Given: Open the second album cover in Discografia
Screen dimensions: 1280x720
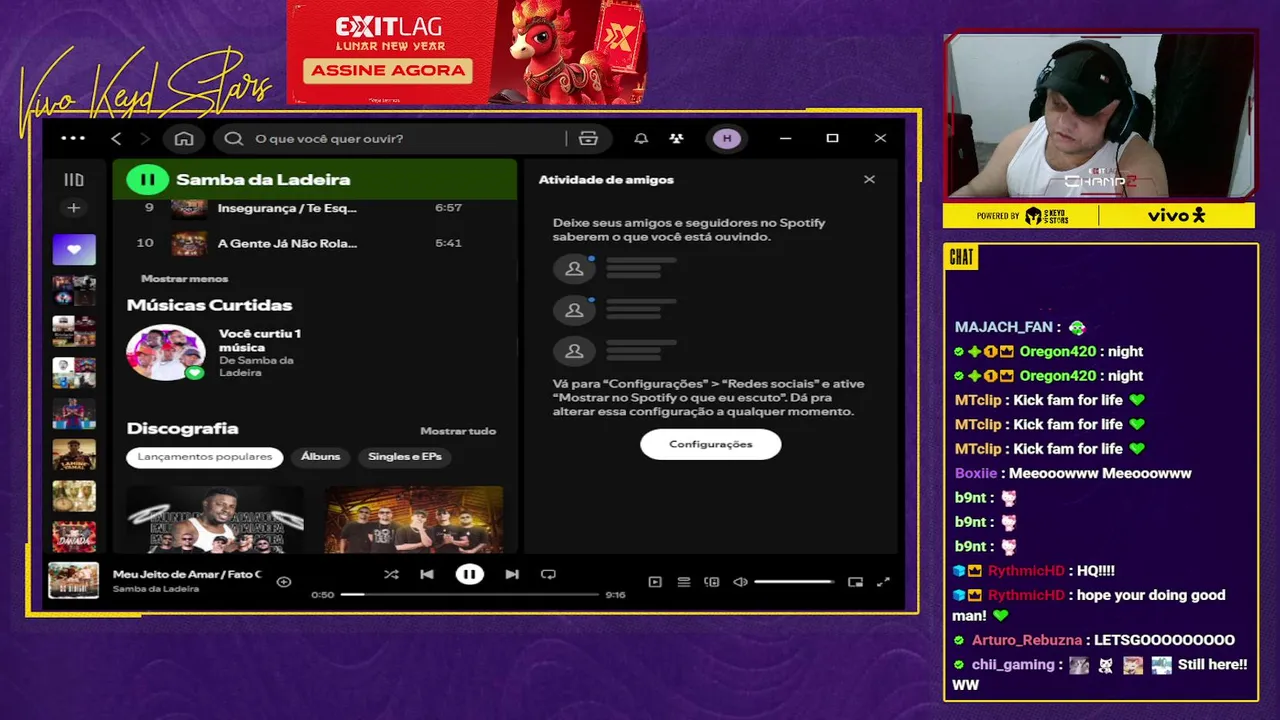Looking at the screenshot, I should (414, 520).
